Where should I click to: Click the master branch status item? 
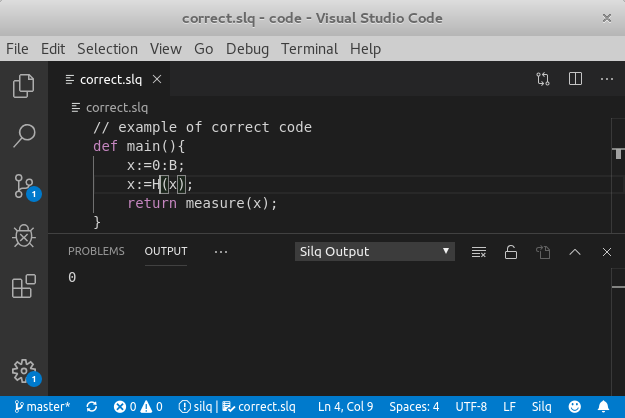pos(40,407)
